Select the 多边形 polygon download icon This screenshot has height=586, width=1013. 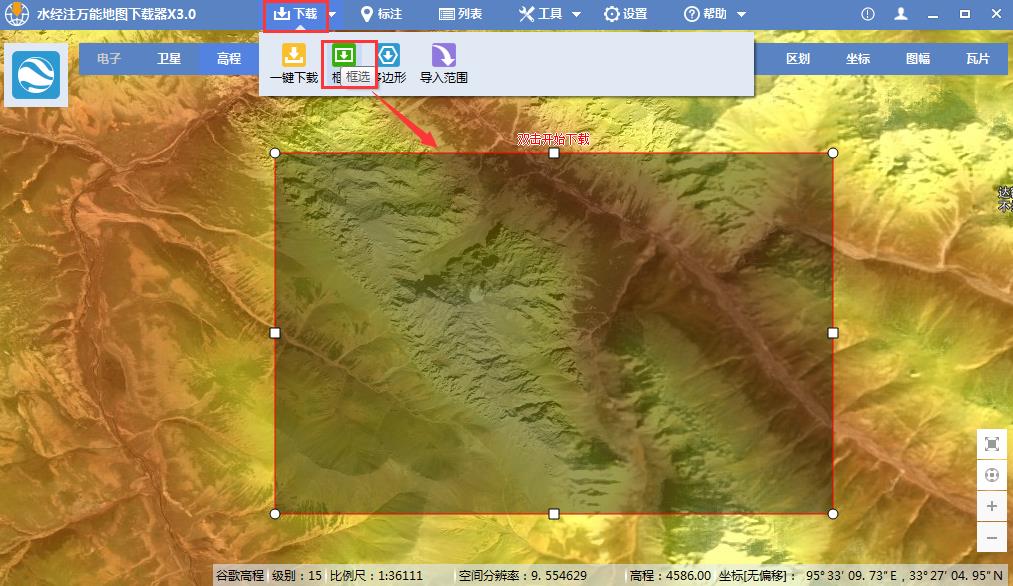[x=388, y=55]
